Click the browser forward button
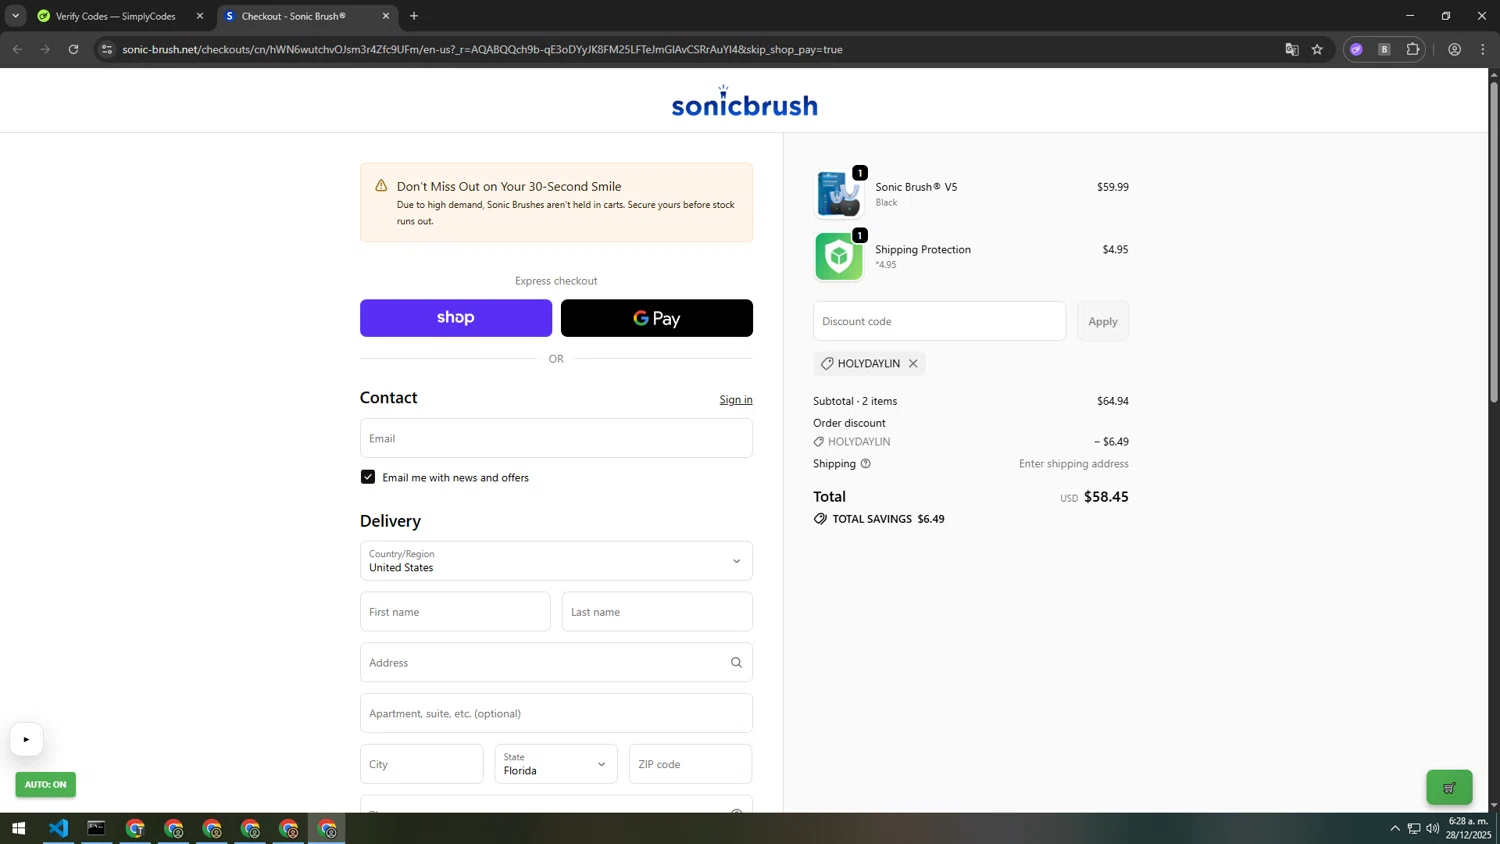This screenshot has width=1500, height=844. (45, 49)
